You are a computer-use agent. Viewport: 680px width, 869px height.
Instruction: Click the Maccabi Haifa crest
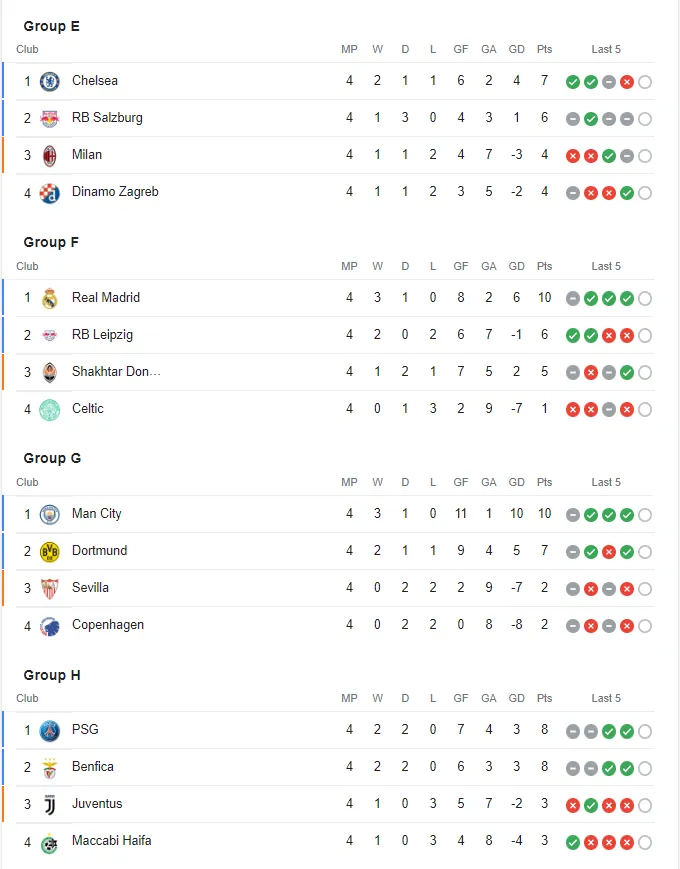tap(49, 842)
